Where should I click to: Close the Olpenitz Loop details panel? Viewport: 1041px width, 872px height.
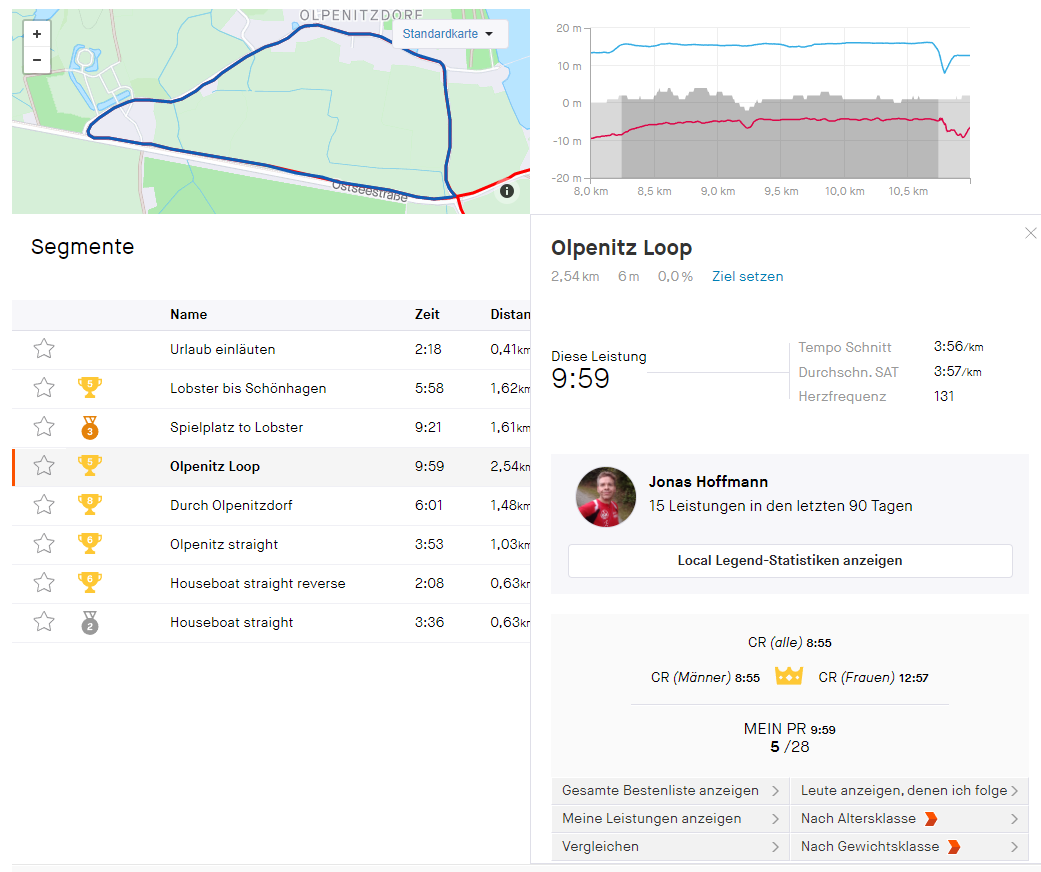(1031, 233)
